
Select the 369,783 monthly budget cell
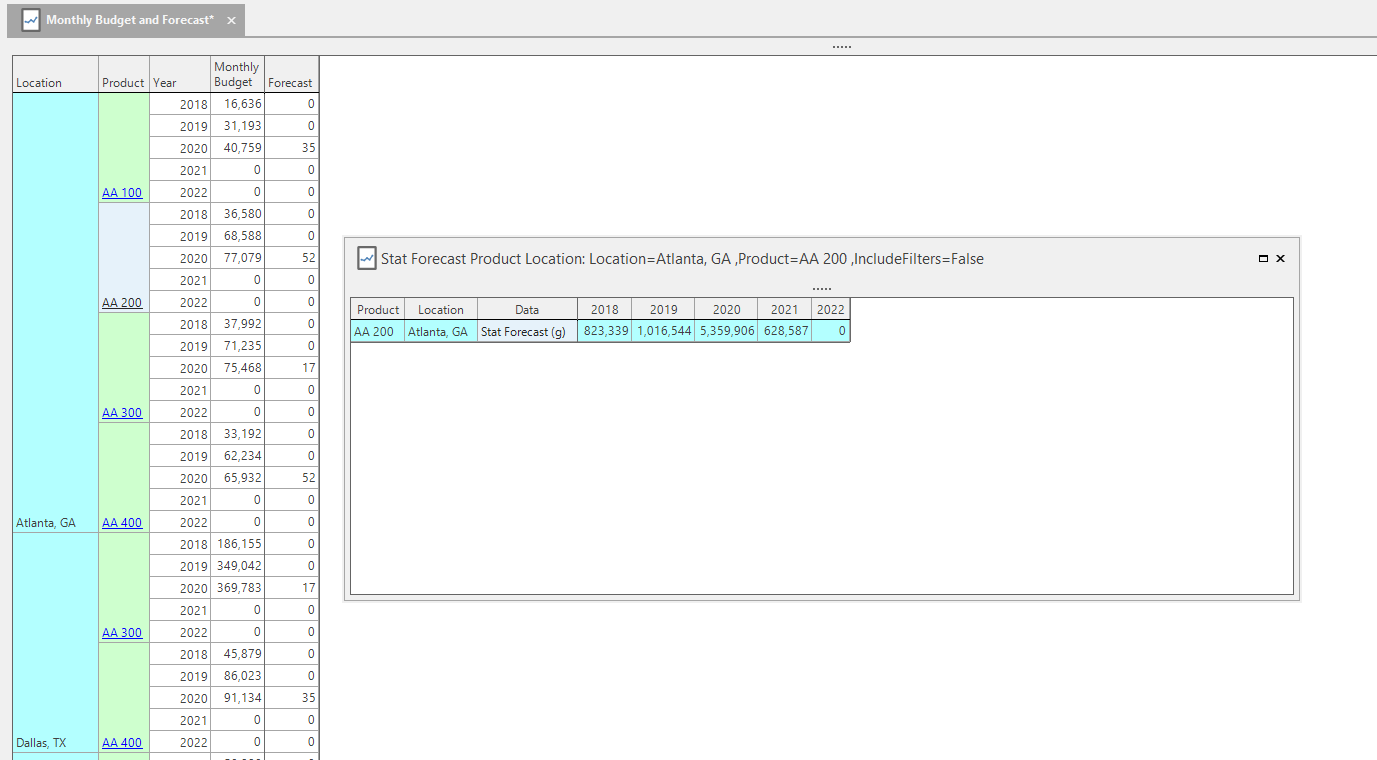[237, 588]
